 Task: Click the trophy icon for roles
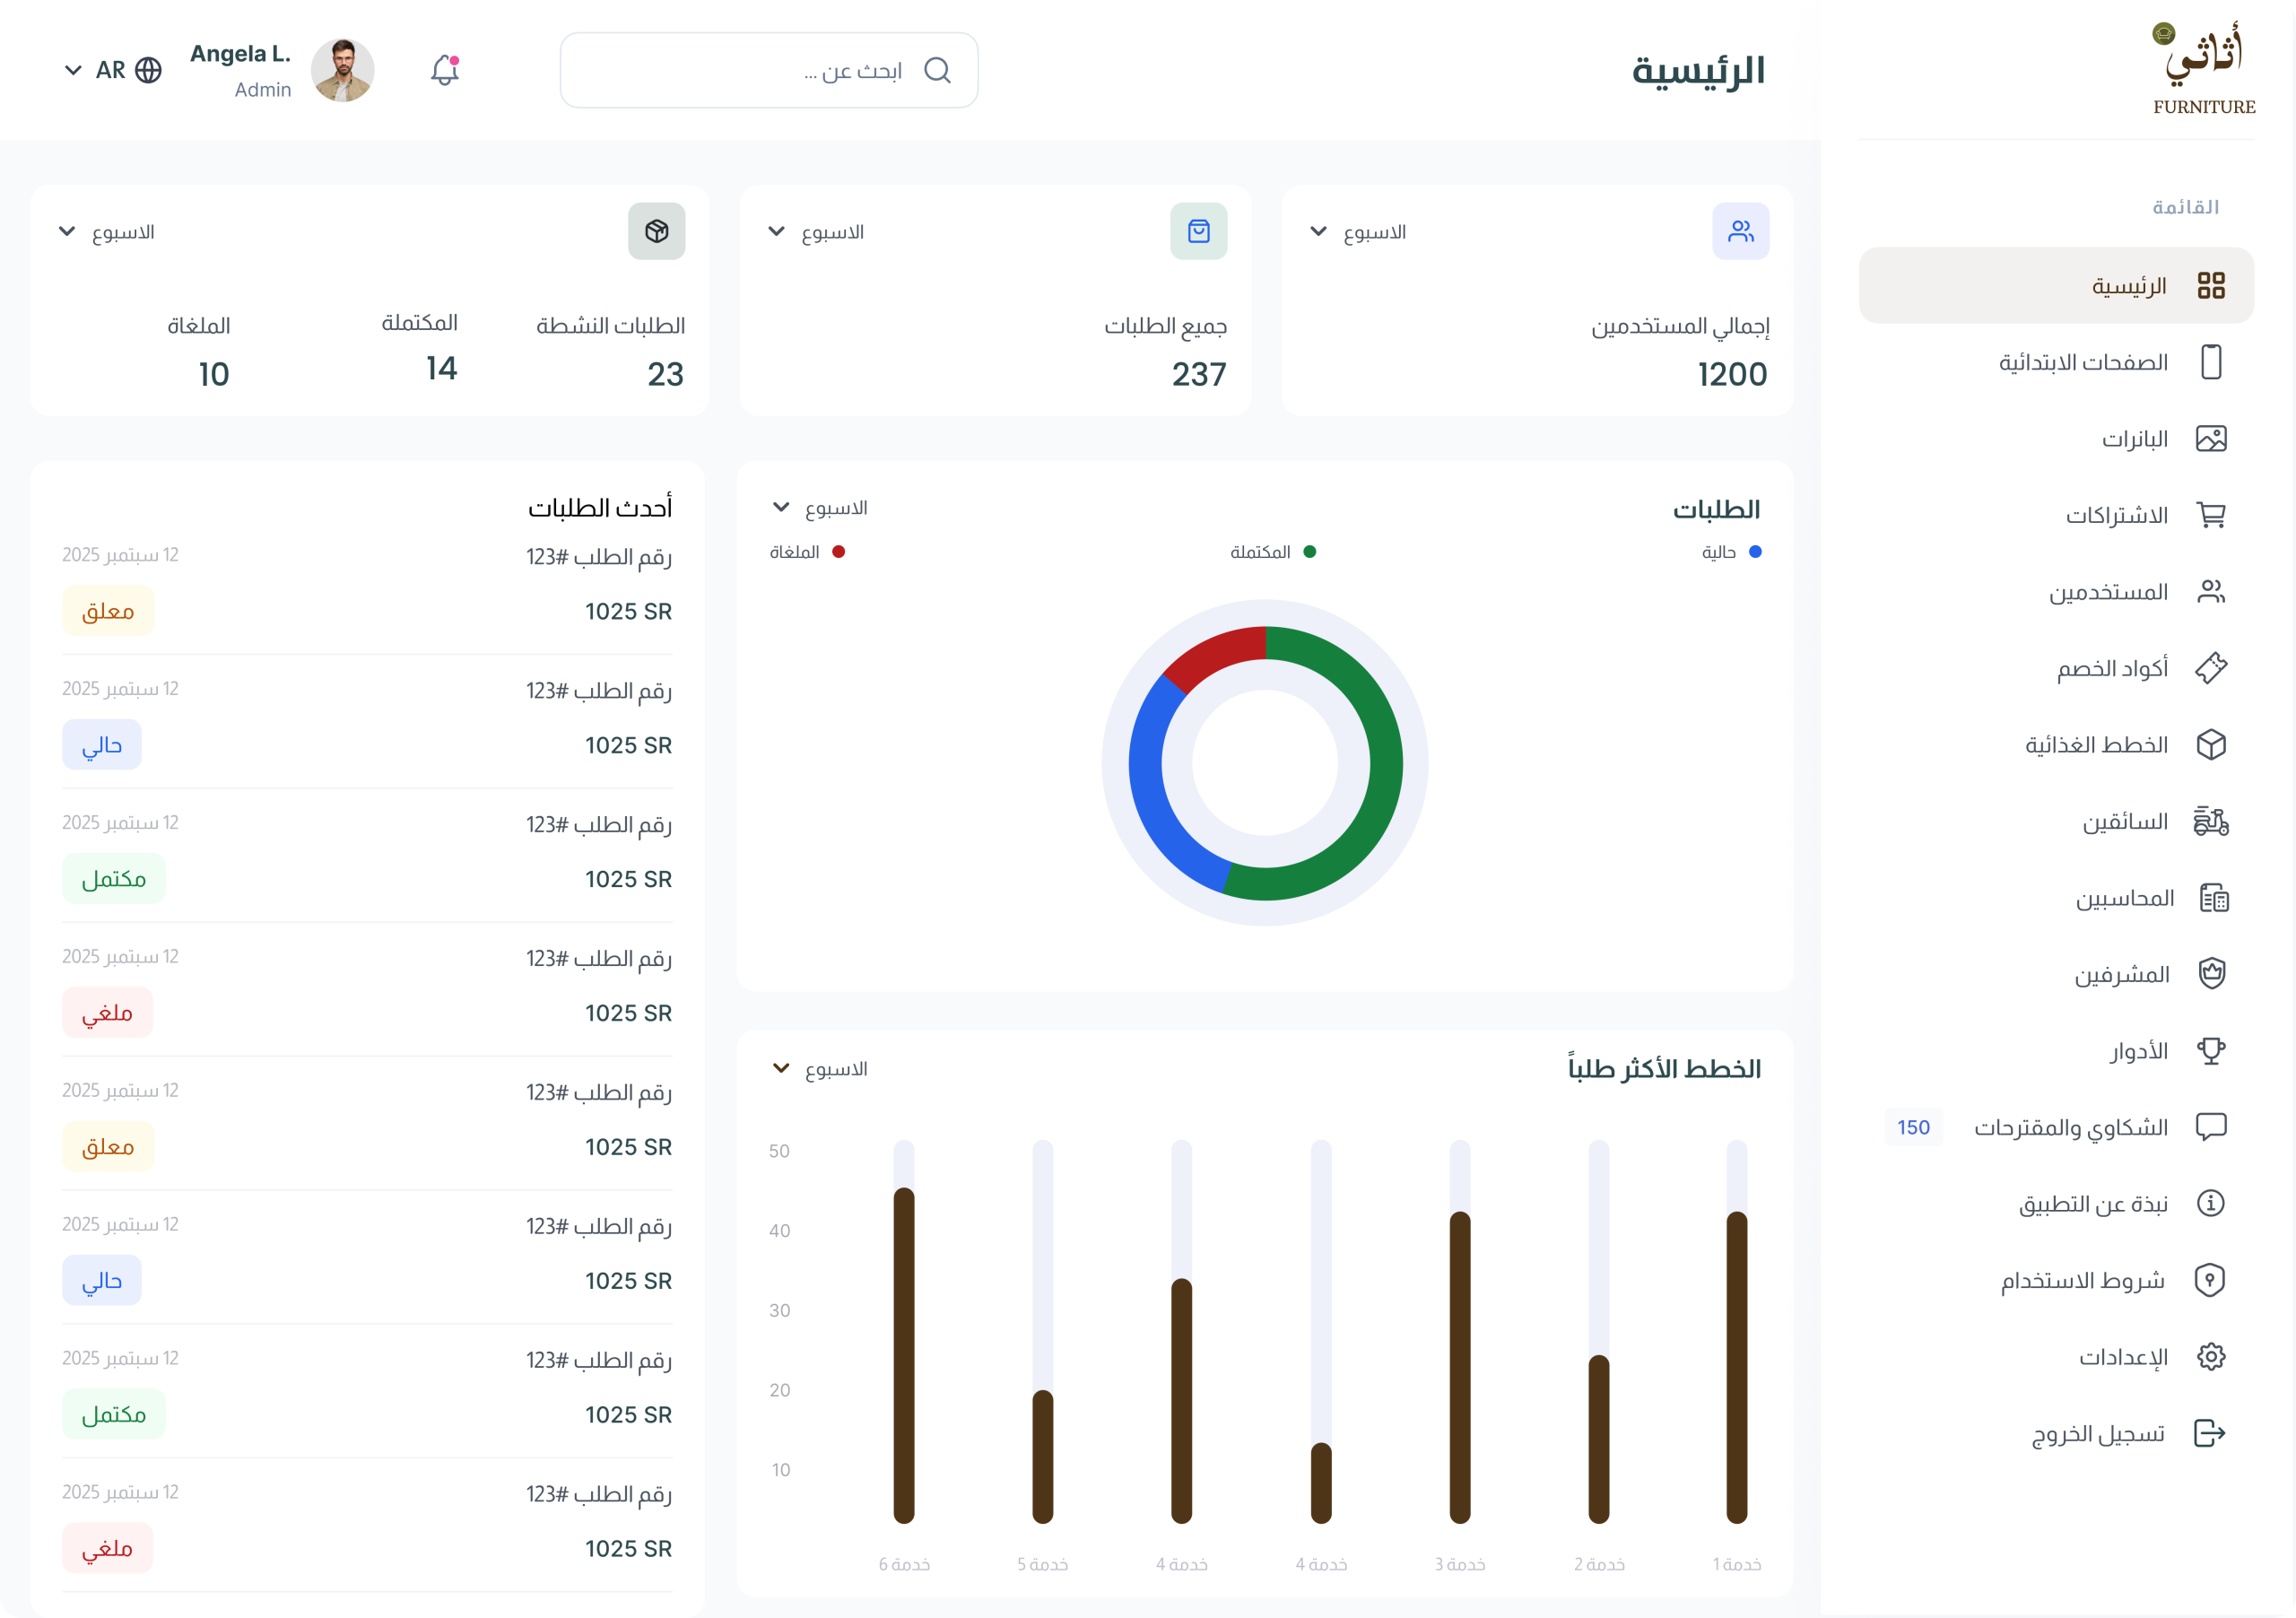2210,1050
